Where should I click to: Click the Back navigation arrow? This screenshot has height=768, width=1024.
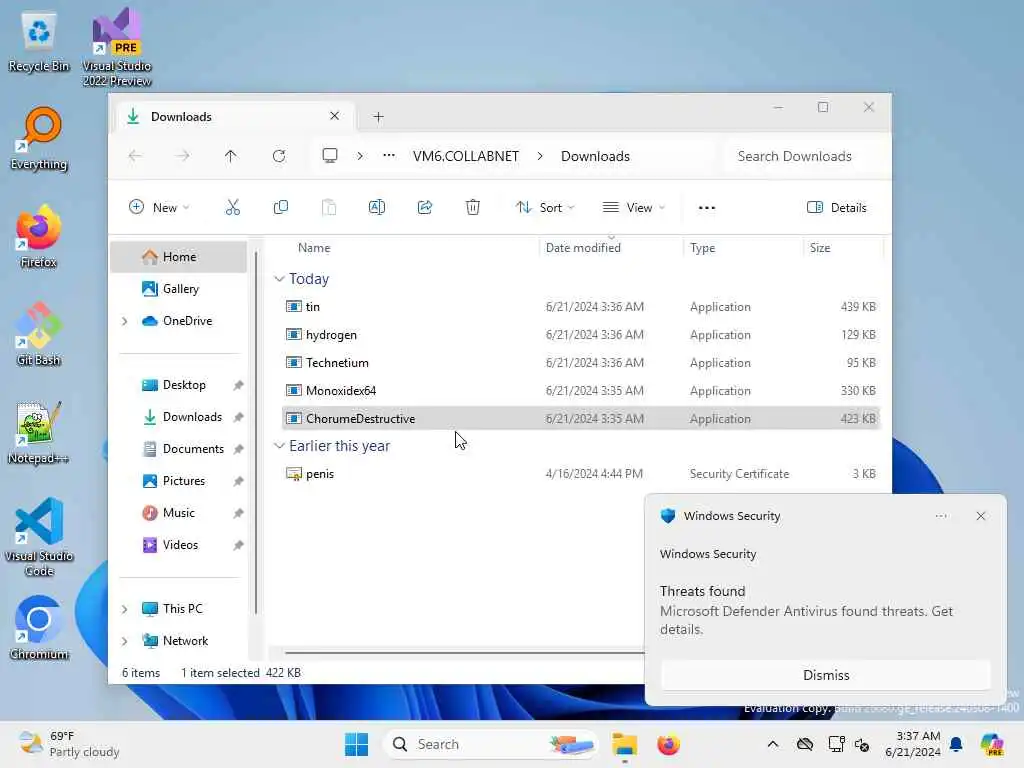(135, 156)
